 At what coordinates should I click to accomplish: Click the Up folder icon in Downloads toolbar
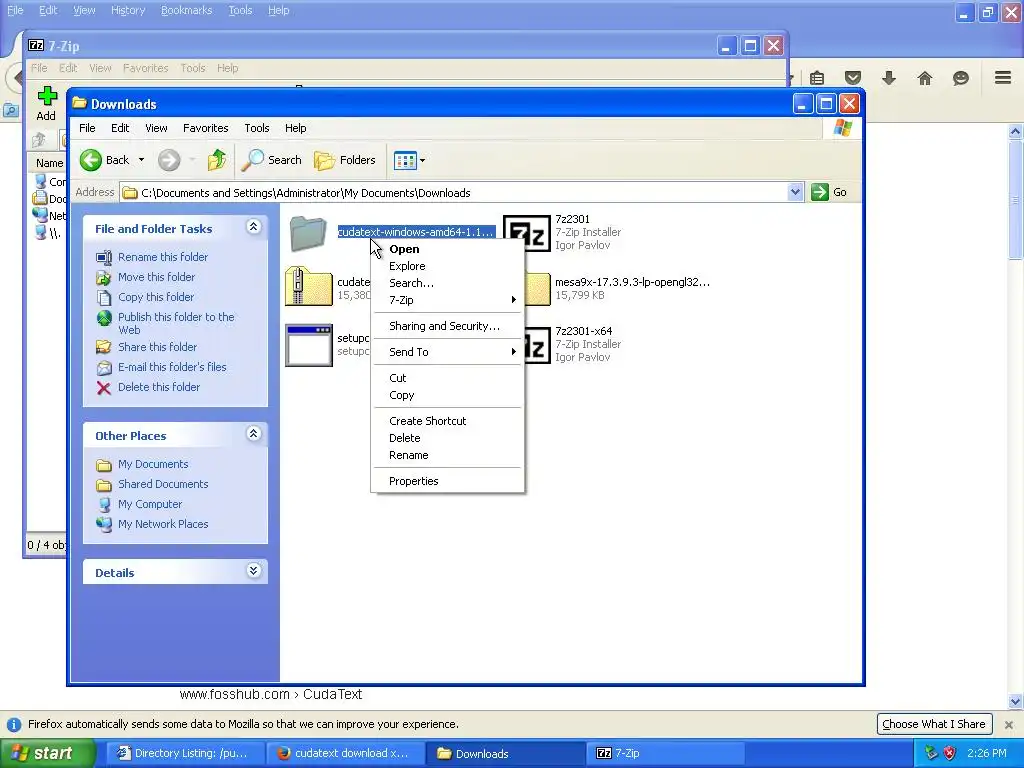[x=217, y=160]
